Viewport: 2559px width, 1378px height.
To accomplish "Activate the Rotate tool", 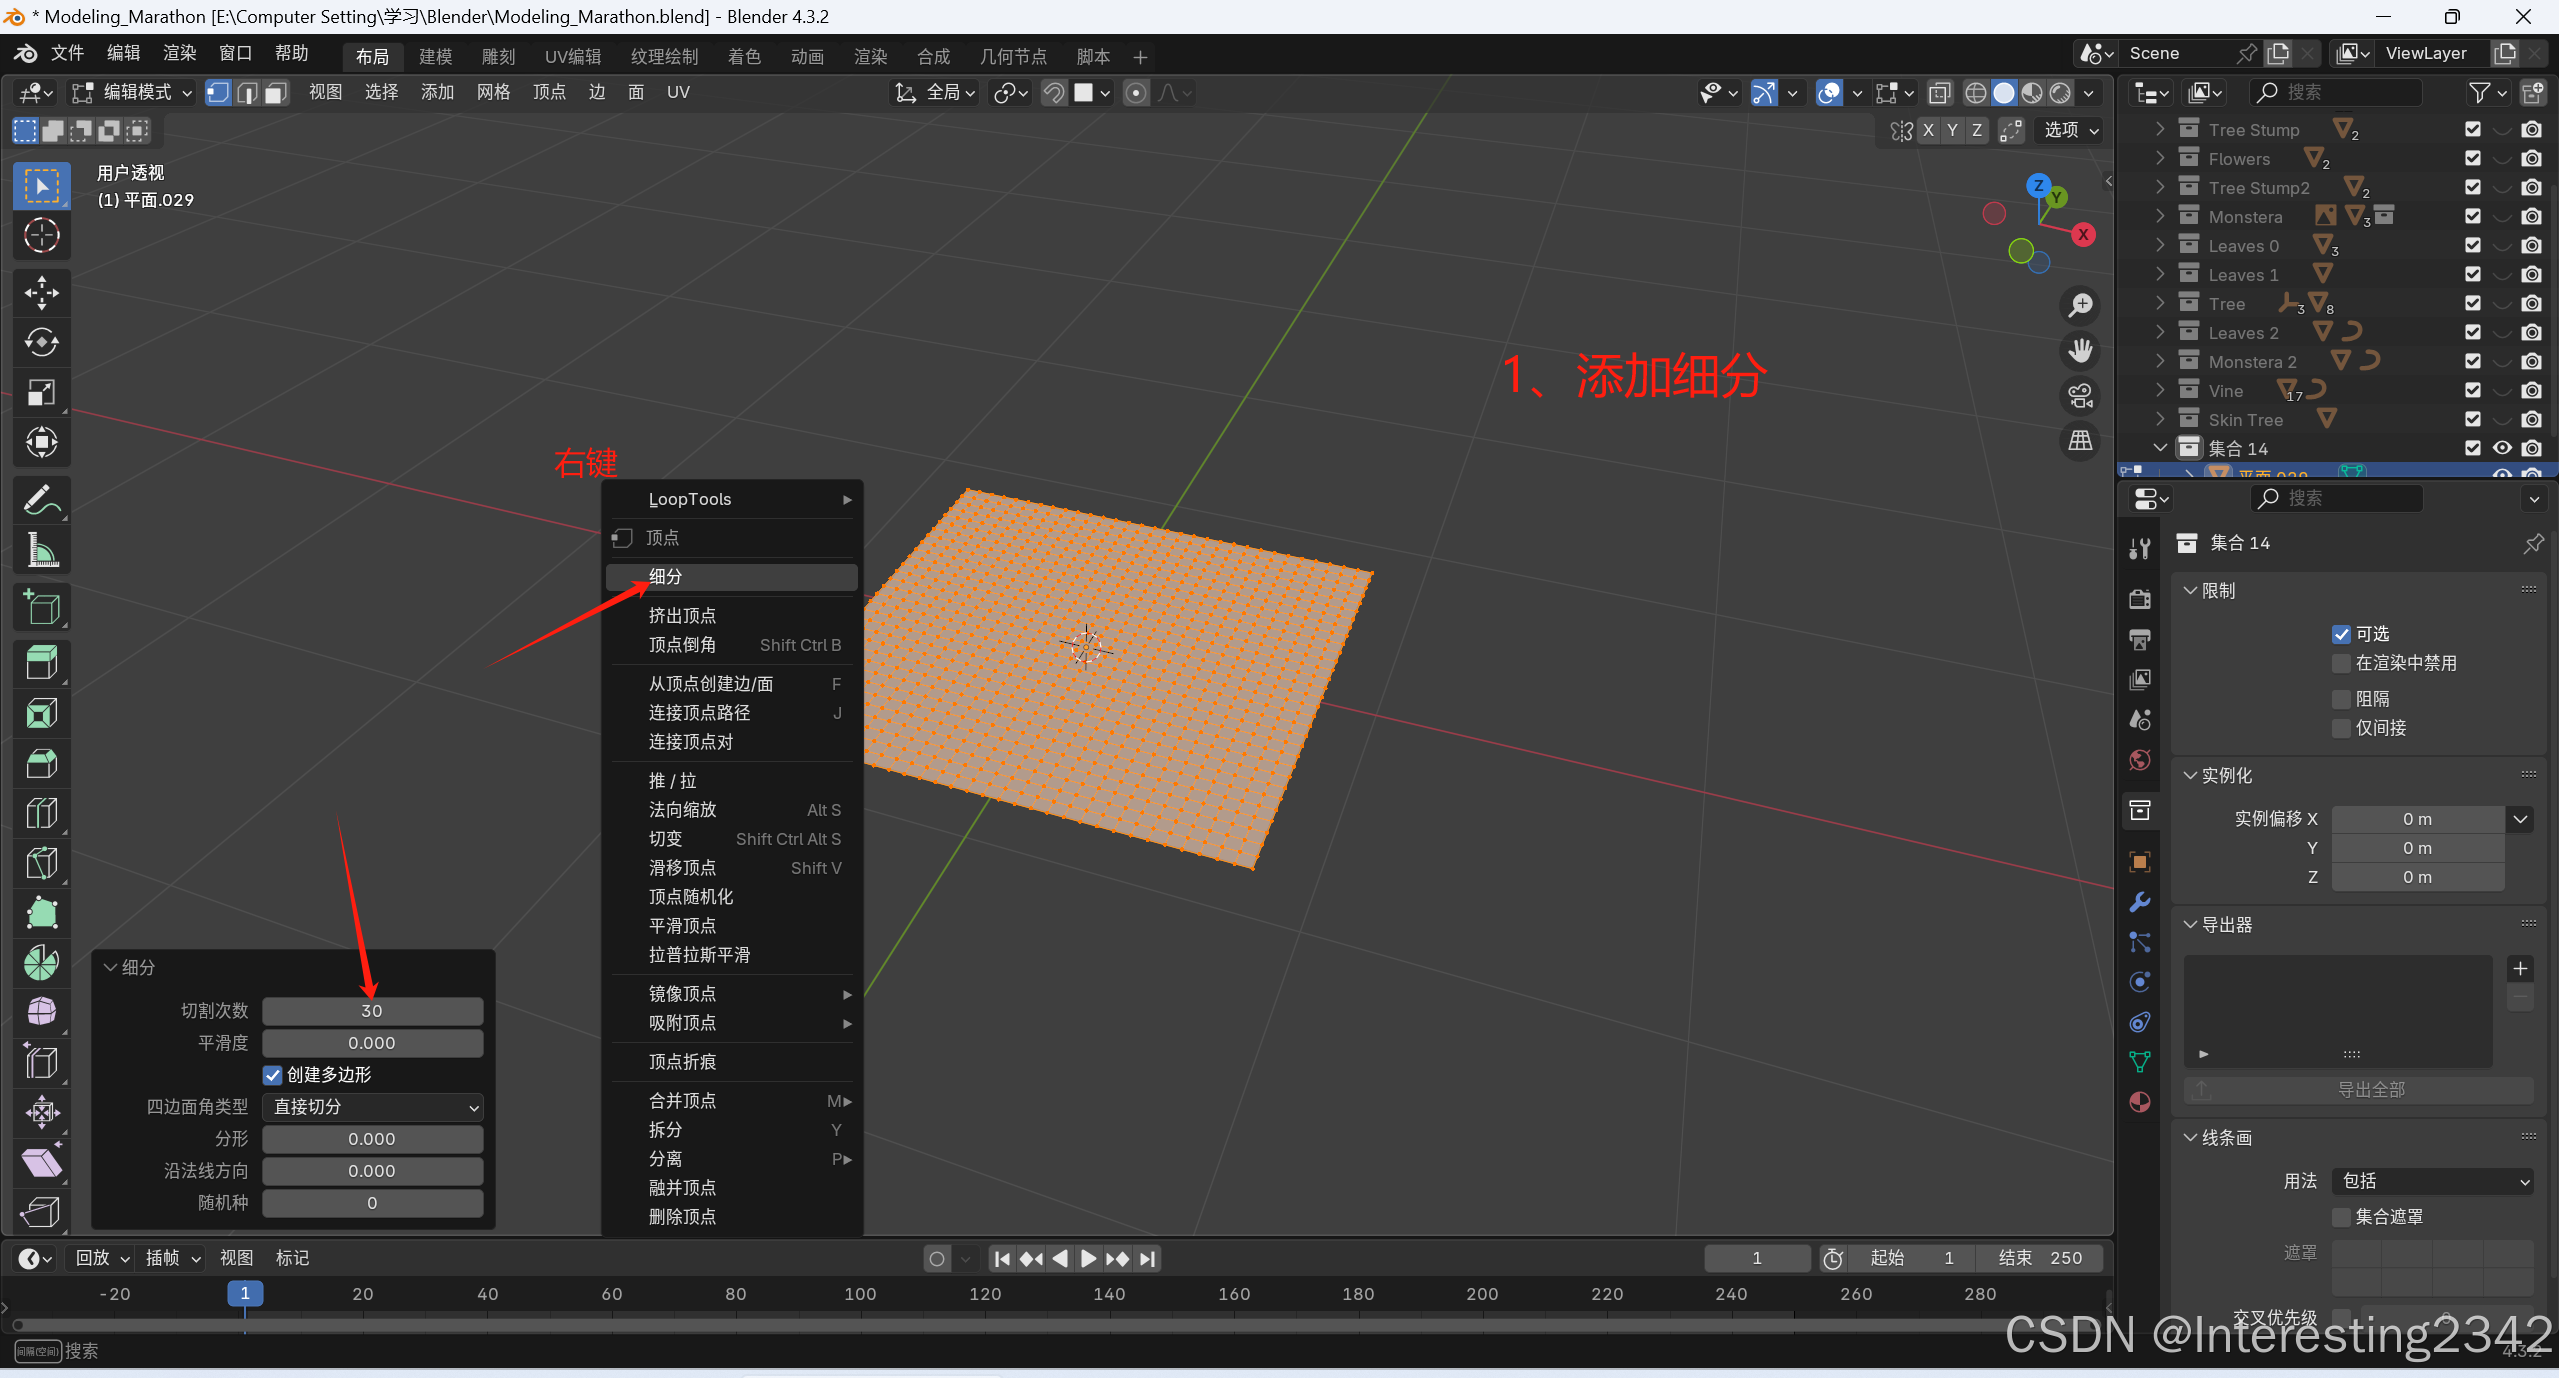I will (41, 343).
